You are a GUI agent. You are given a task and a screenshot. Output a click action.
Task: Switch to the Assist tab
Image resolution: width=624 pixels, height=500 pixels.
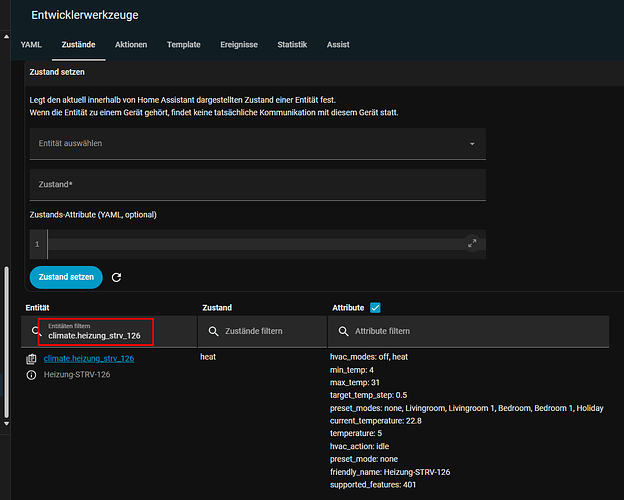tap(339, 45)
